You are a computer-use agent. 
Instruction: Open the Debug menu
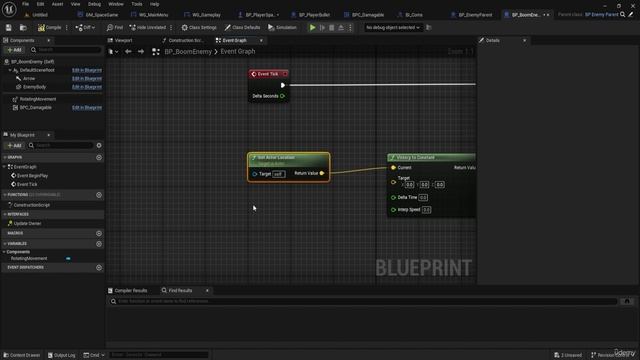(x=94, y=4)
